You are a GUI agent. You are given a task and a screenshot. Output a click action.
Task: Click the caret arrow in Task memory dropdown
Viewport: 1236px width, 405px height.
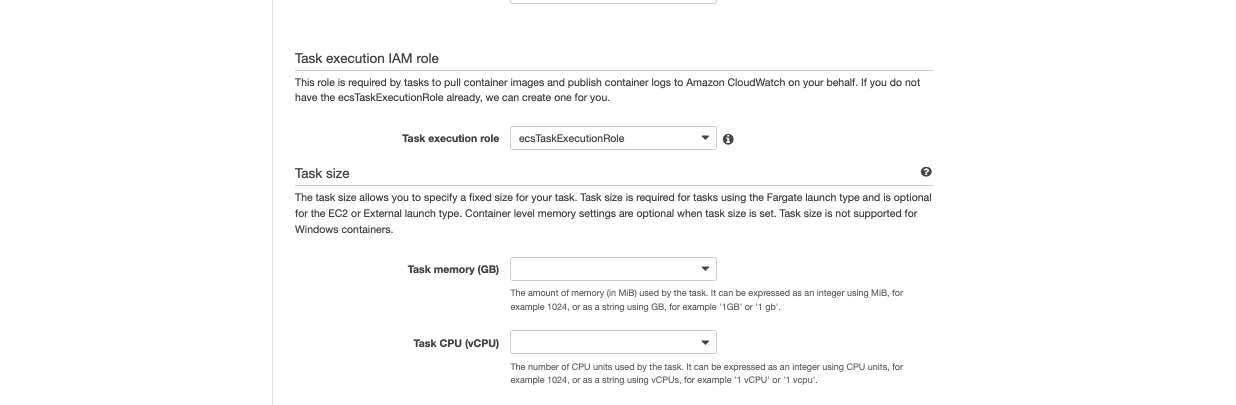tap(705, 269)
